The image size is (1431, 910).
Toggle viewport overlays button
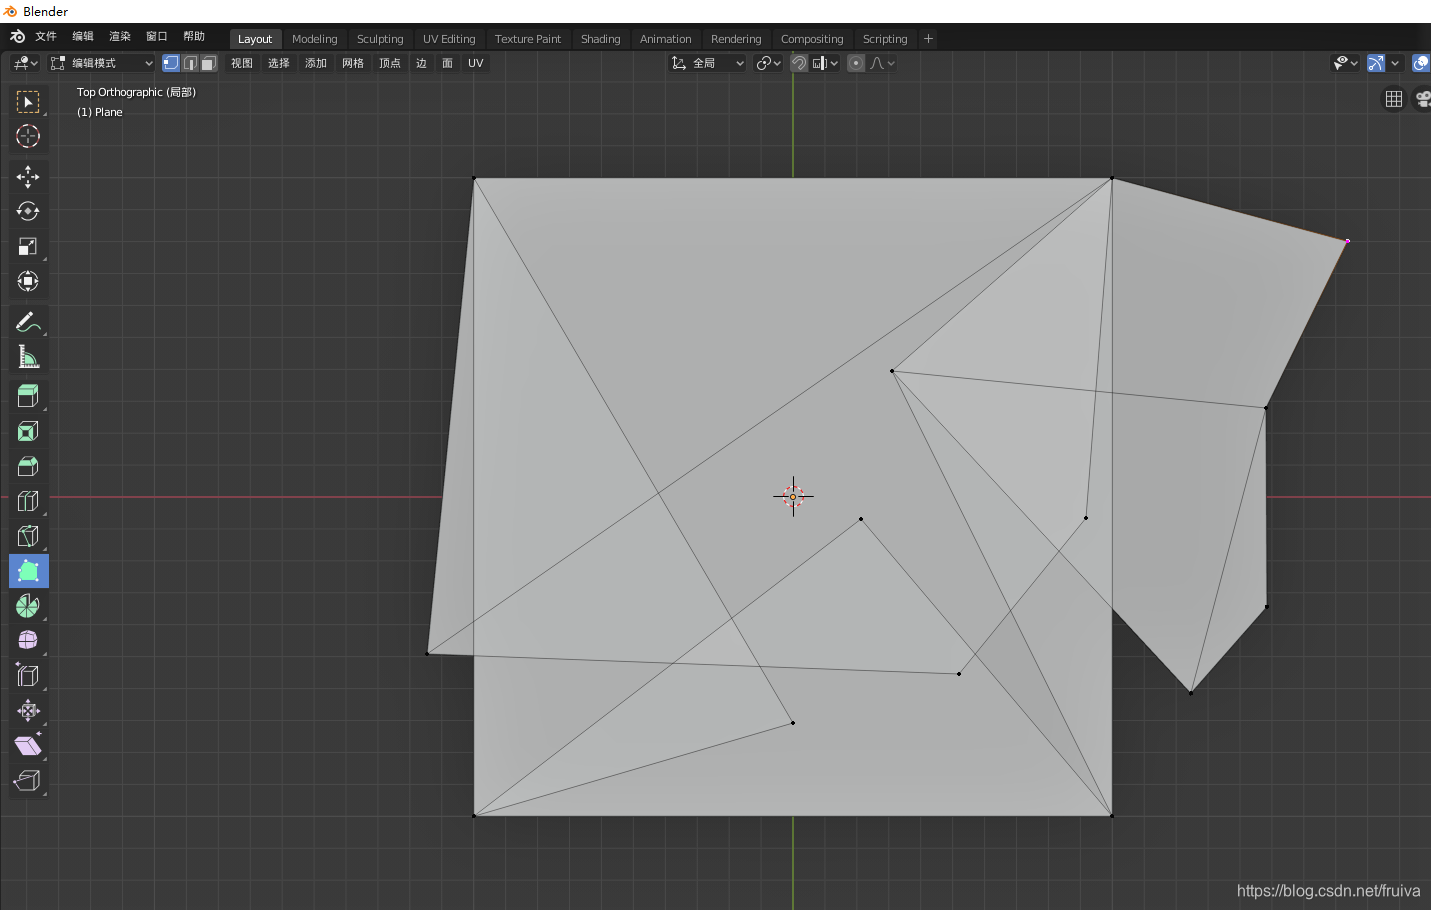coord(1421,63)
